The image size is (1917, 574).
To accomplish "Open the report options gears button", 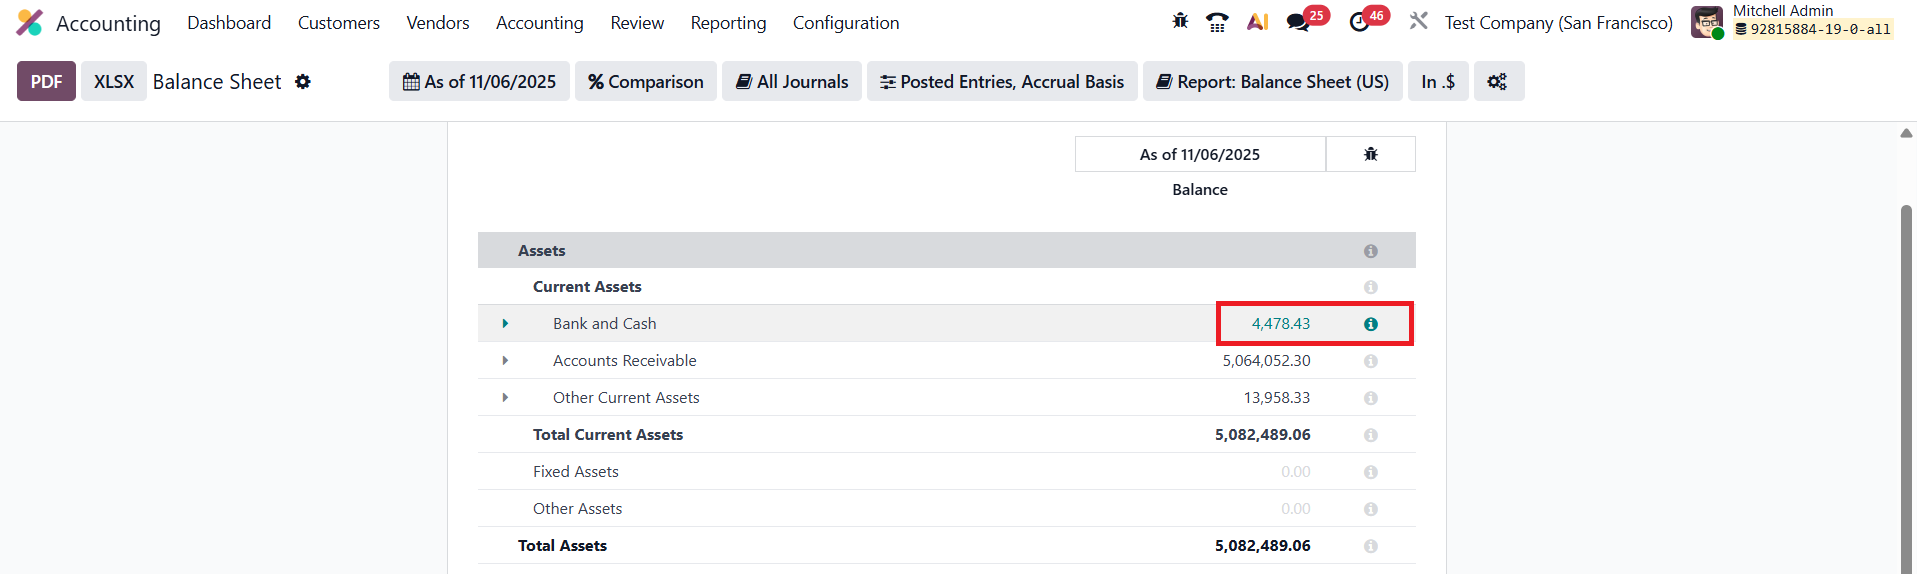I will coord(1496,82).
